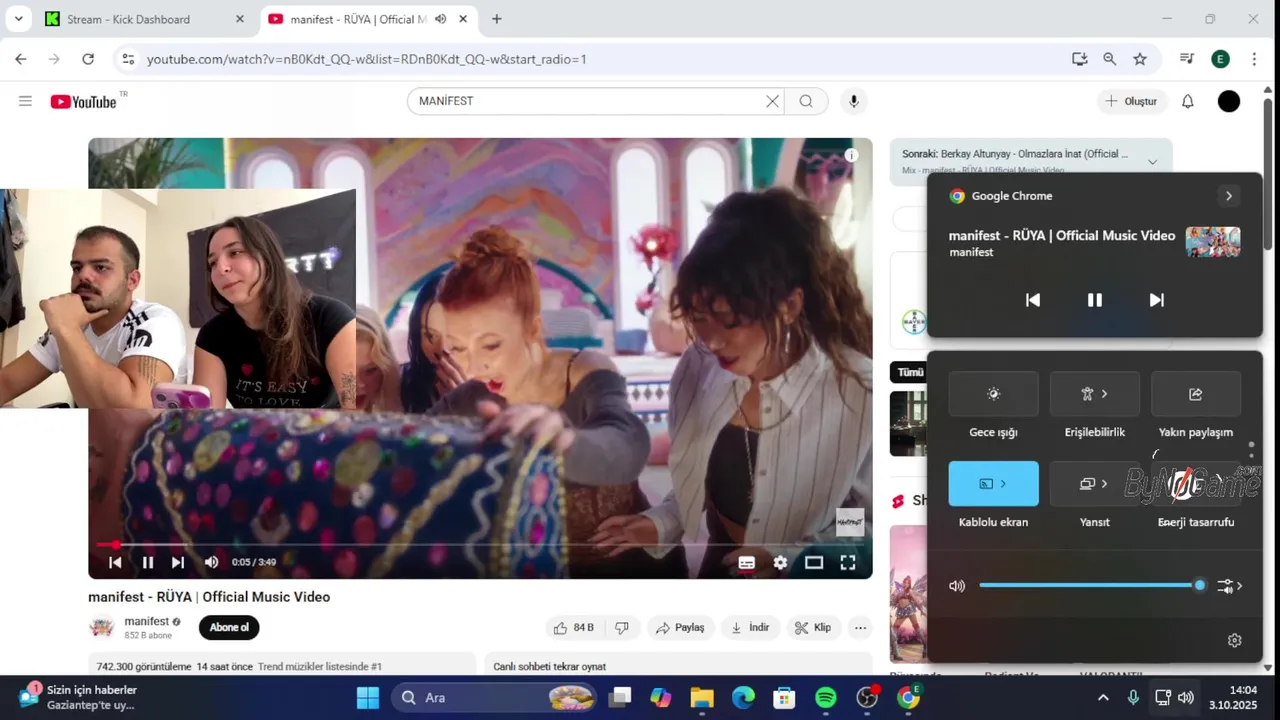Switch to theater mode in player

pyautogui.click(x=814, y=562)
